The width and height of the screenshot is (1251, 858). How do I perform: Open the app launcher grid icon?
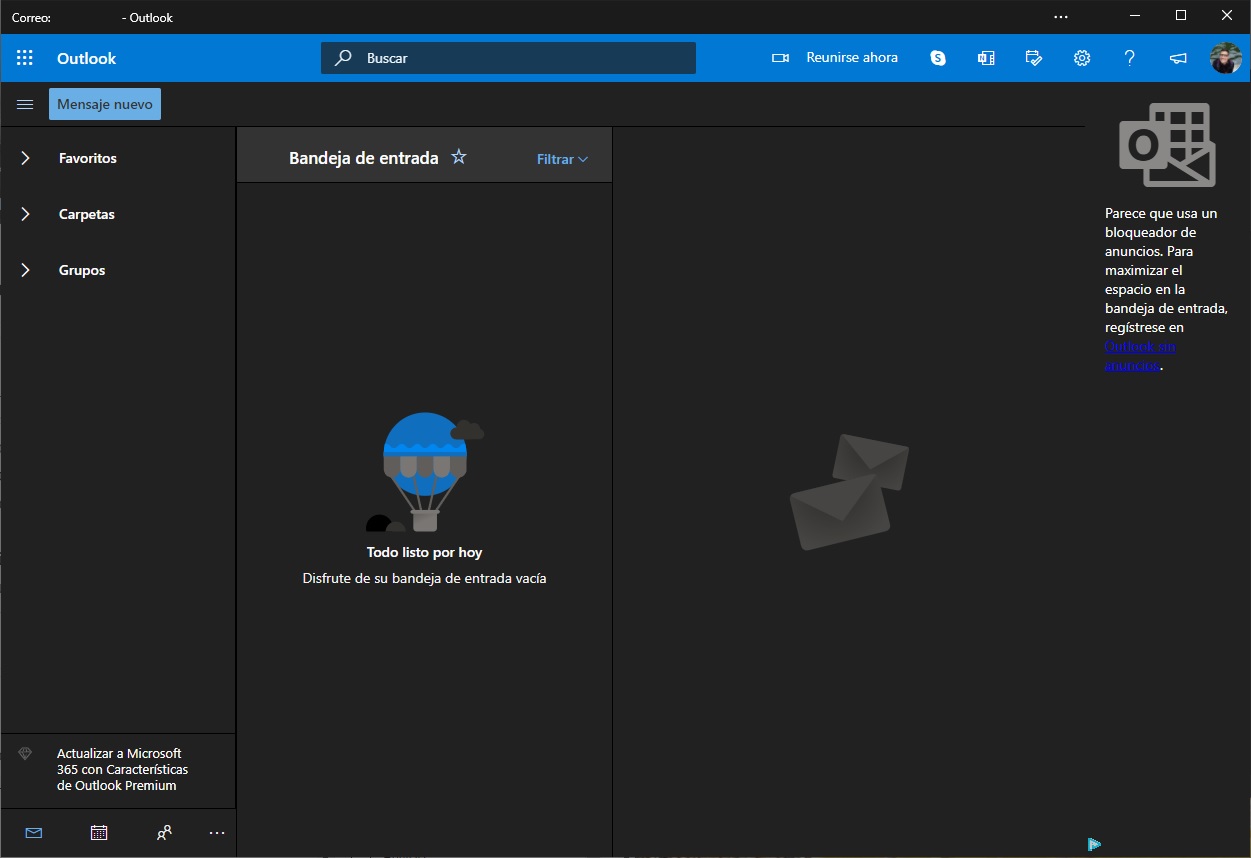click(25, 58)
